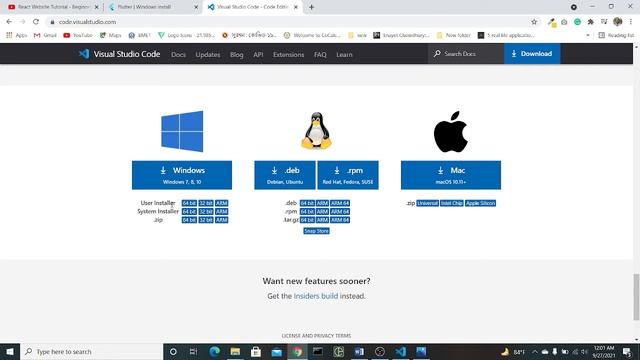
Task: Choose Windows .zip 64 bit
Action: click(x=189, y=220)
